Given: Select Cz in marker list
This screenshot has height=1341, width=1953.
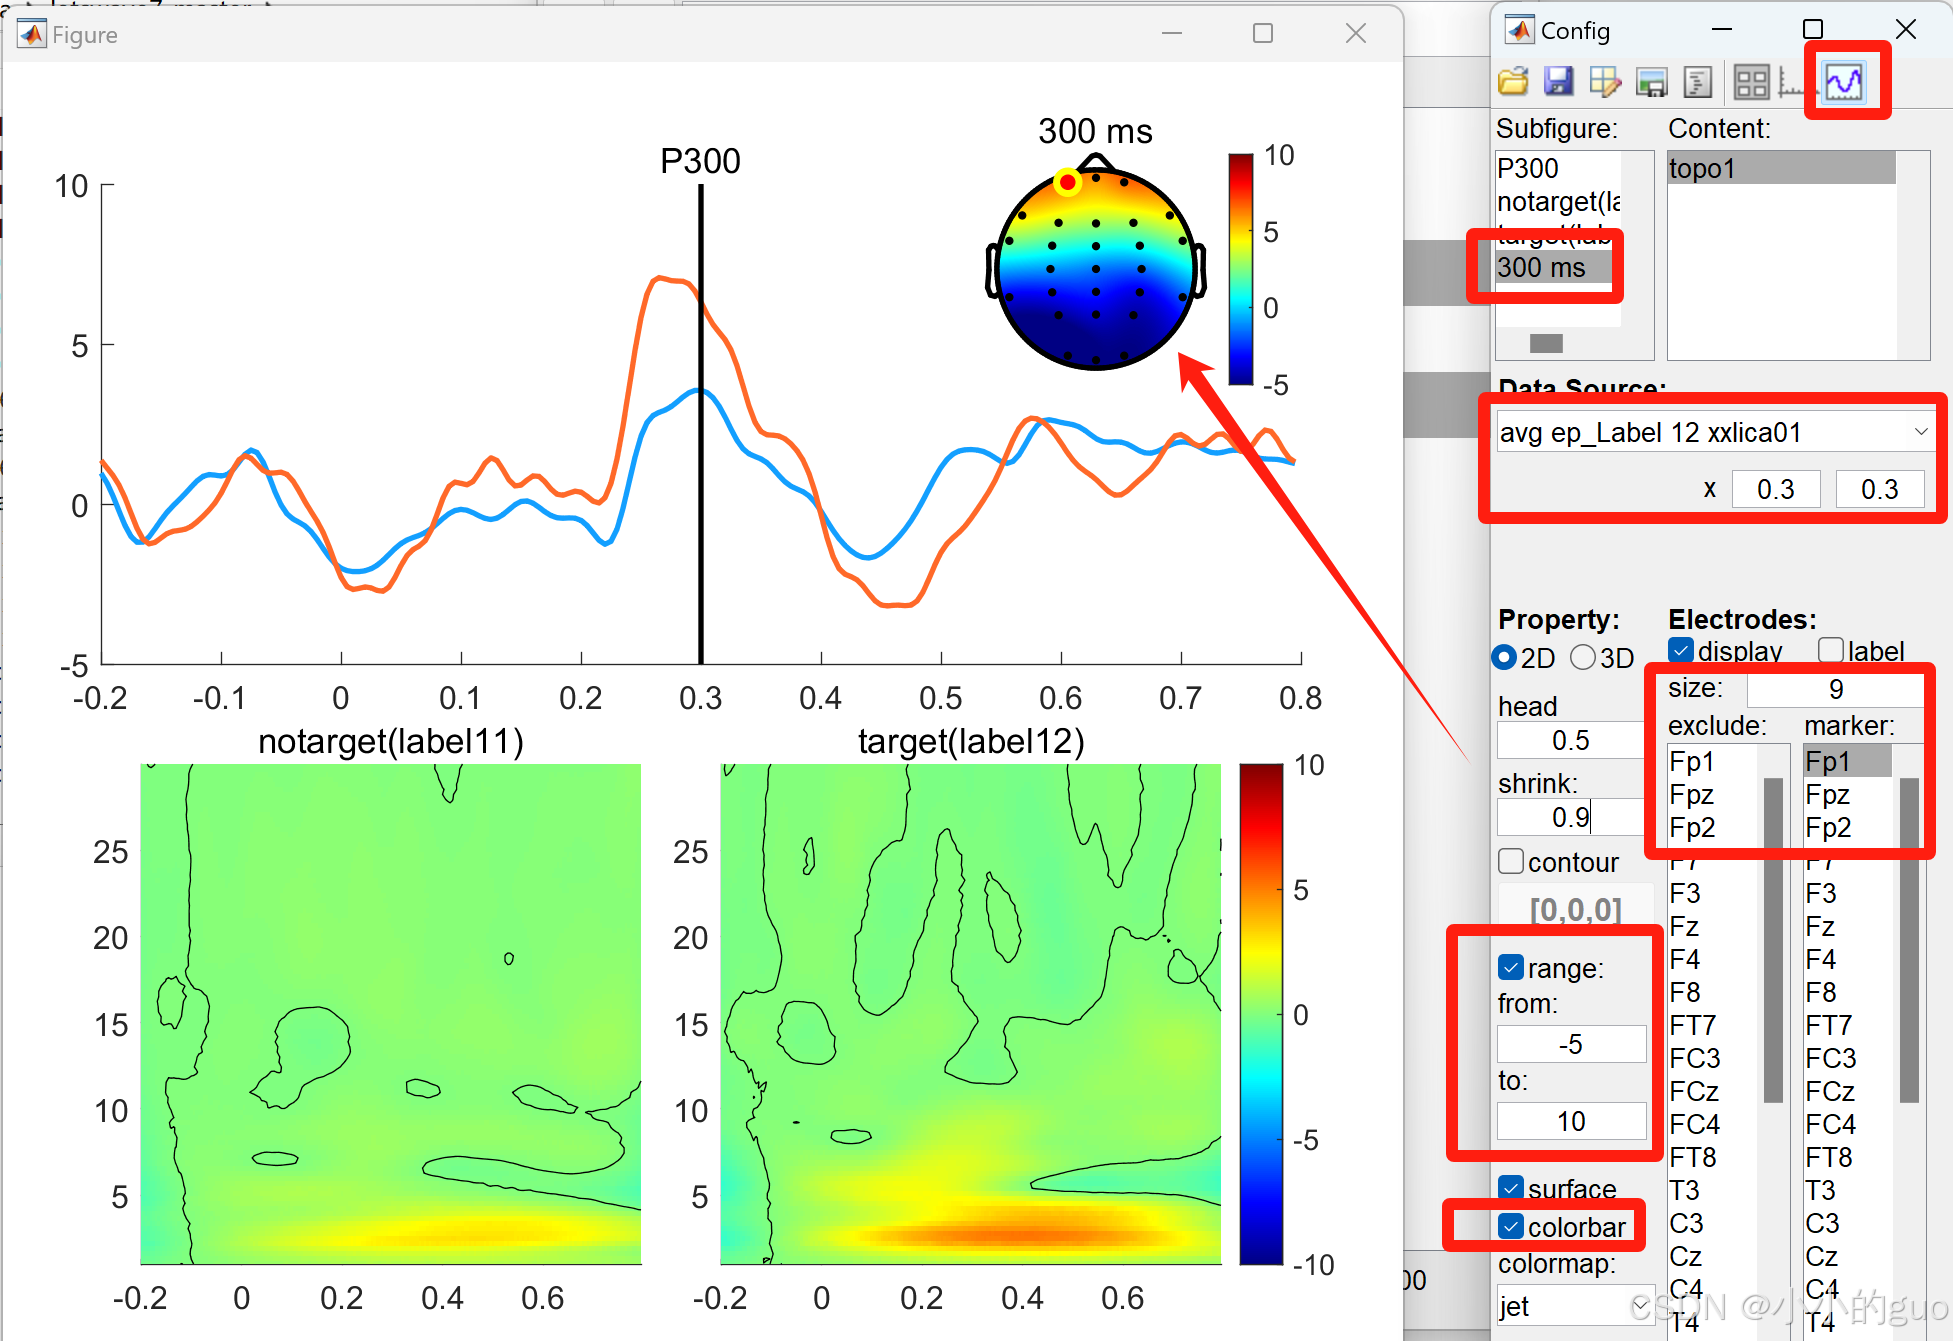Looking at the screenshot, I should (1847, 1256).
